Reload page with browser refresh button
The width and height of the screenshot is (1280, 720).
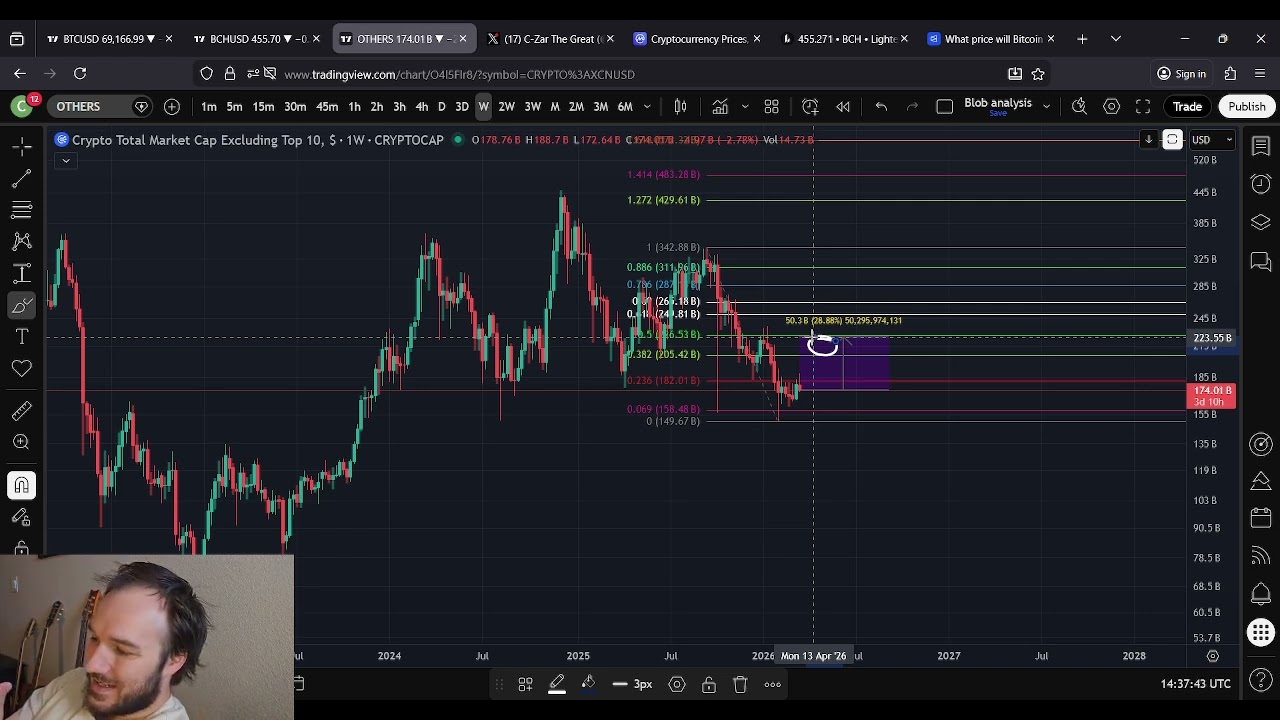80,74
